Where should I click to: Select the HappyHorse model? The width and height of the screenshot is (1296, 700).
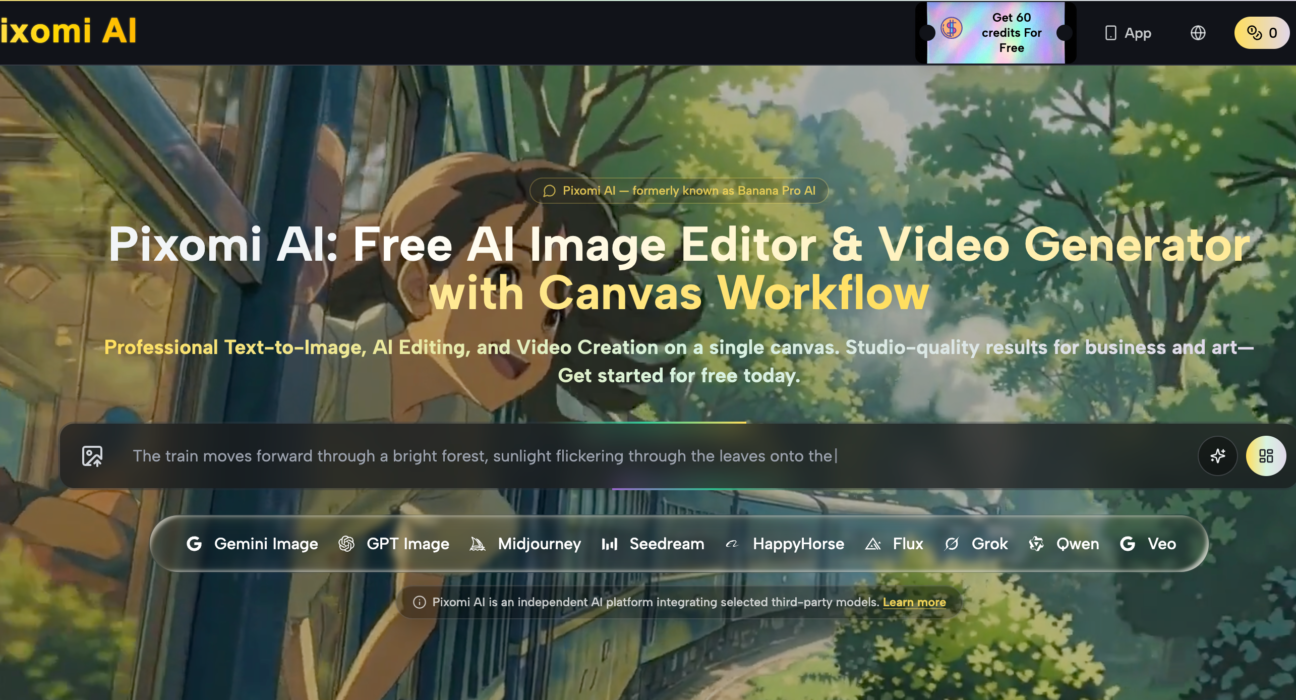pos(783,544)
